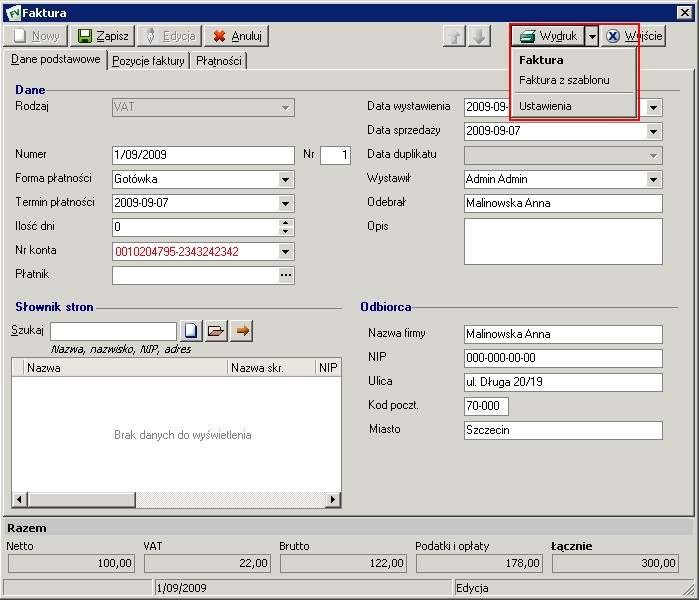This screenshot has height=600, width=699.
Task: Expand the Wydruk dropdown arrow
Action: click(x=592, y=36)
